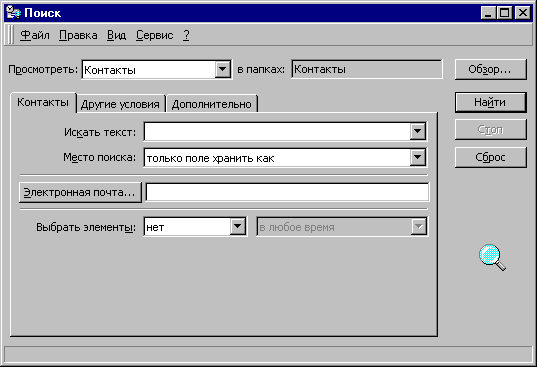Click the Контакты value in Просмотреть combo
Image resolution: width=537 pixels, height=367 pixels.
(110, 70)
